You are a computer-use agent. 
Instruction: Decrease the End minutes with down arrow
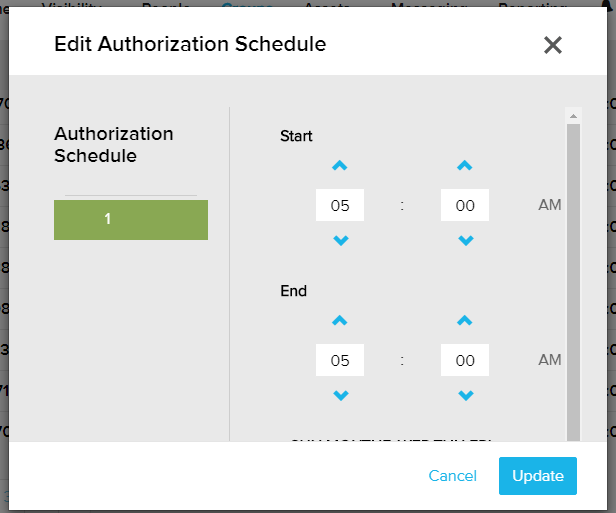point(464,396)
